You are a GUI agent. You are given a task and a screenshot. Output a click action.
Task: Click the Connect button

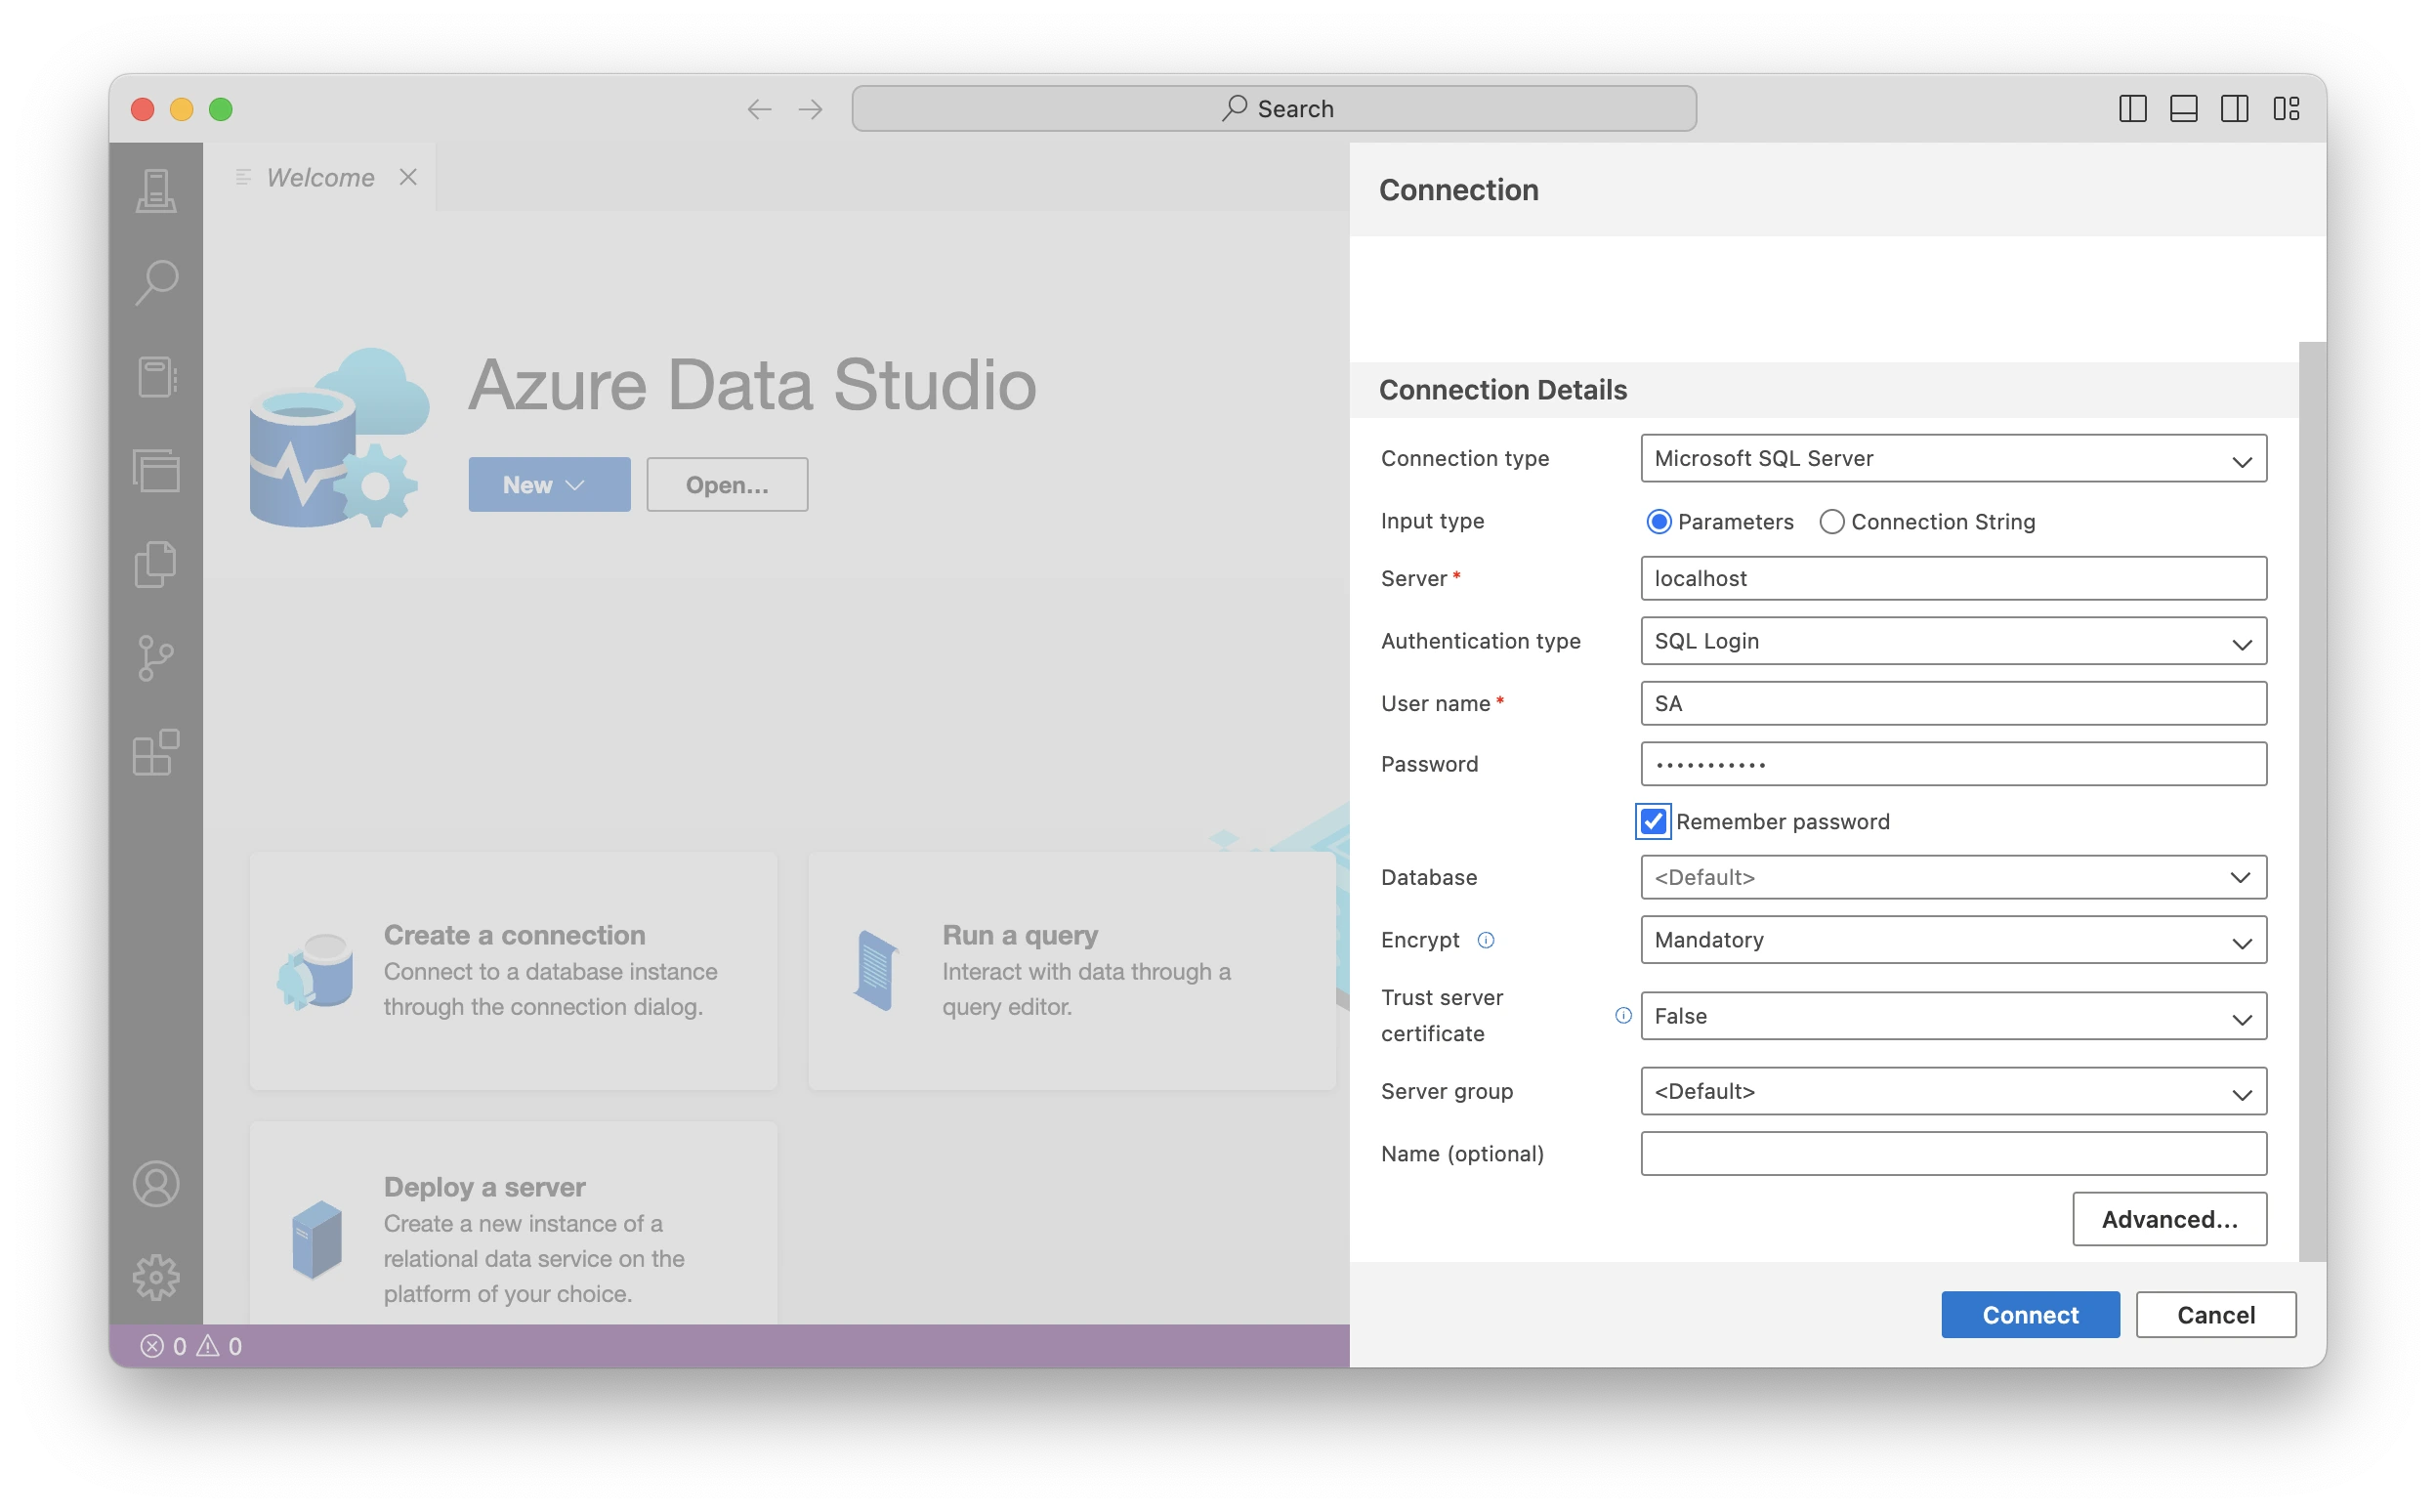pos(2032,1316)
